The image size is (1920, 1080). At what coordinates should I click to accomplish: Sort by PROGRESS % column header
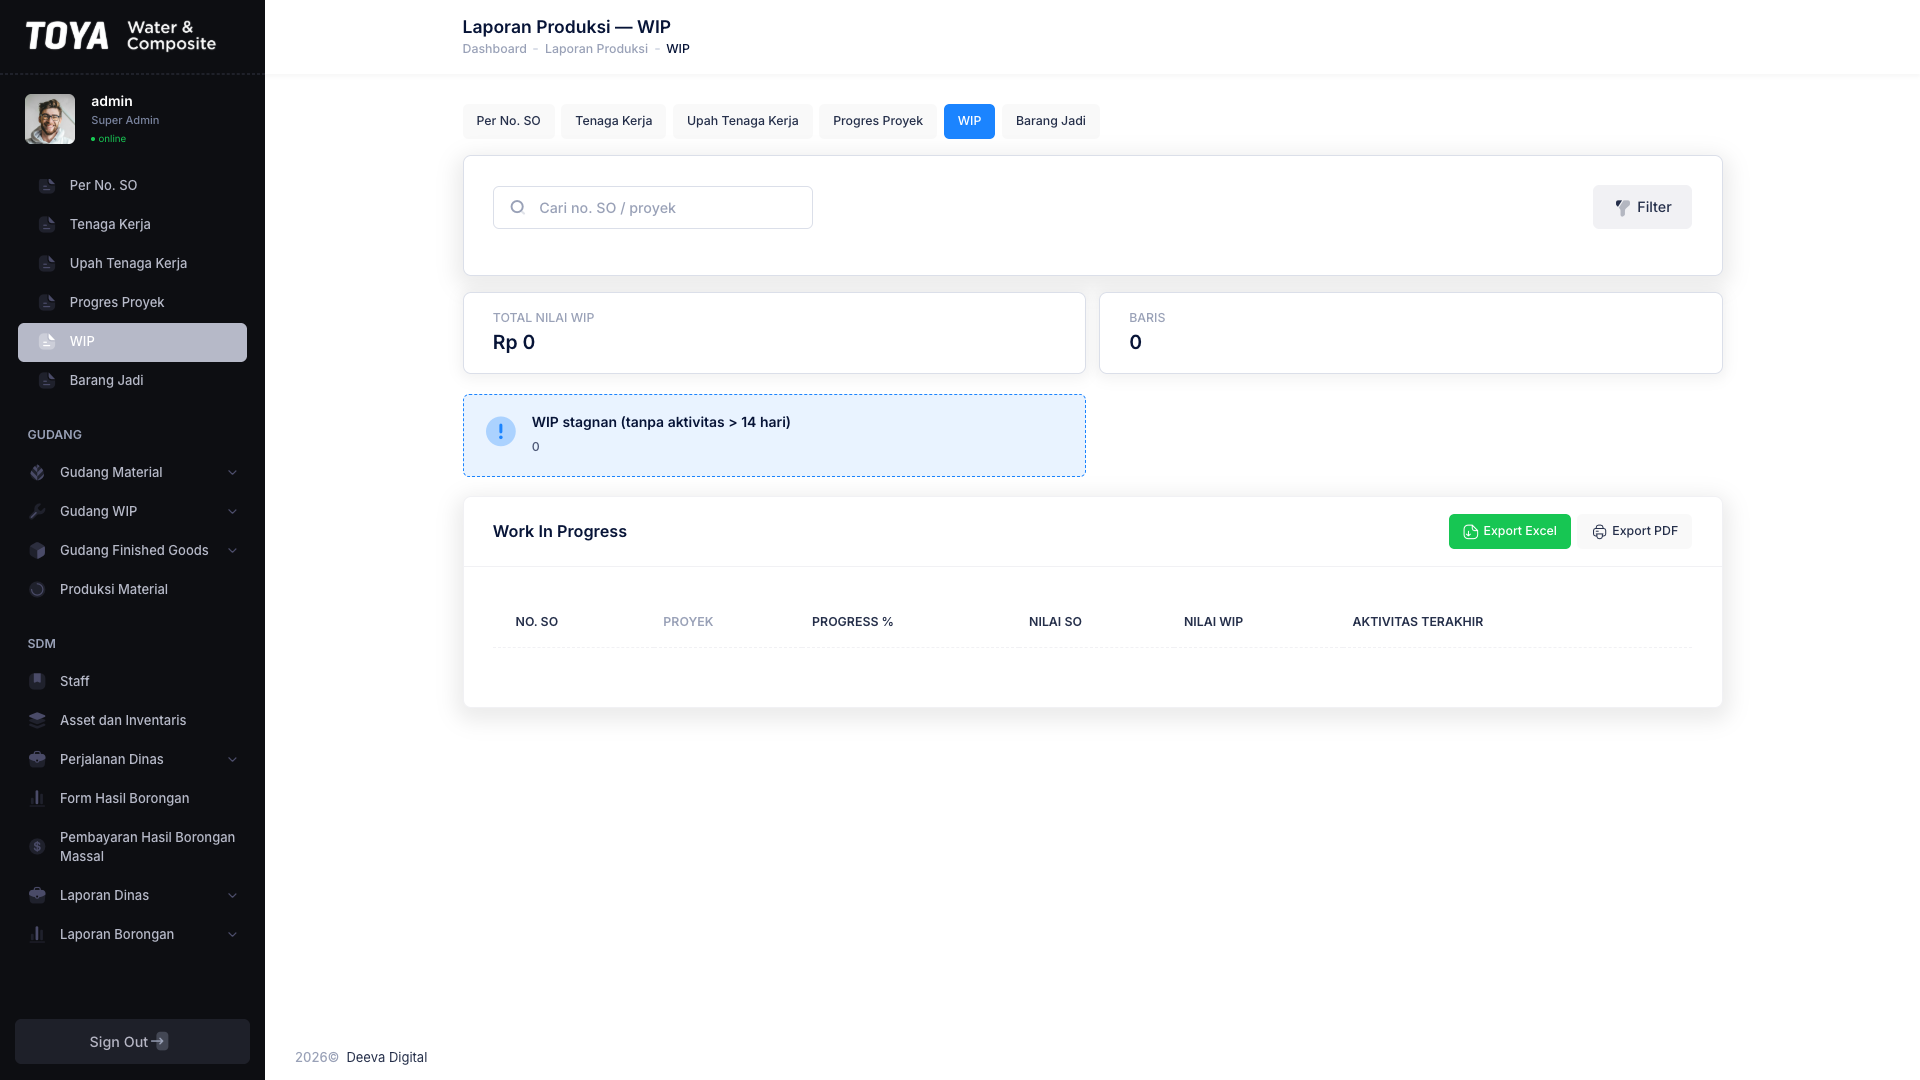click(x=852, y=622)
